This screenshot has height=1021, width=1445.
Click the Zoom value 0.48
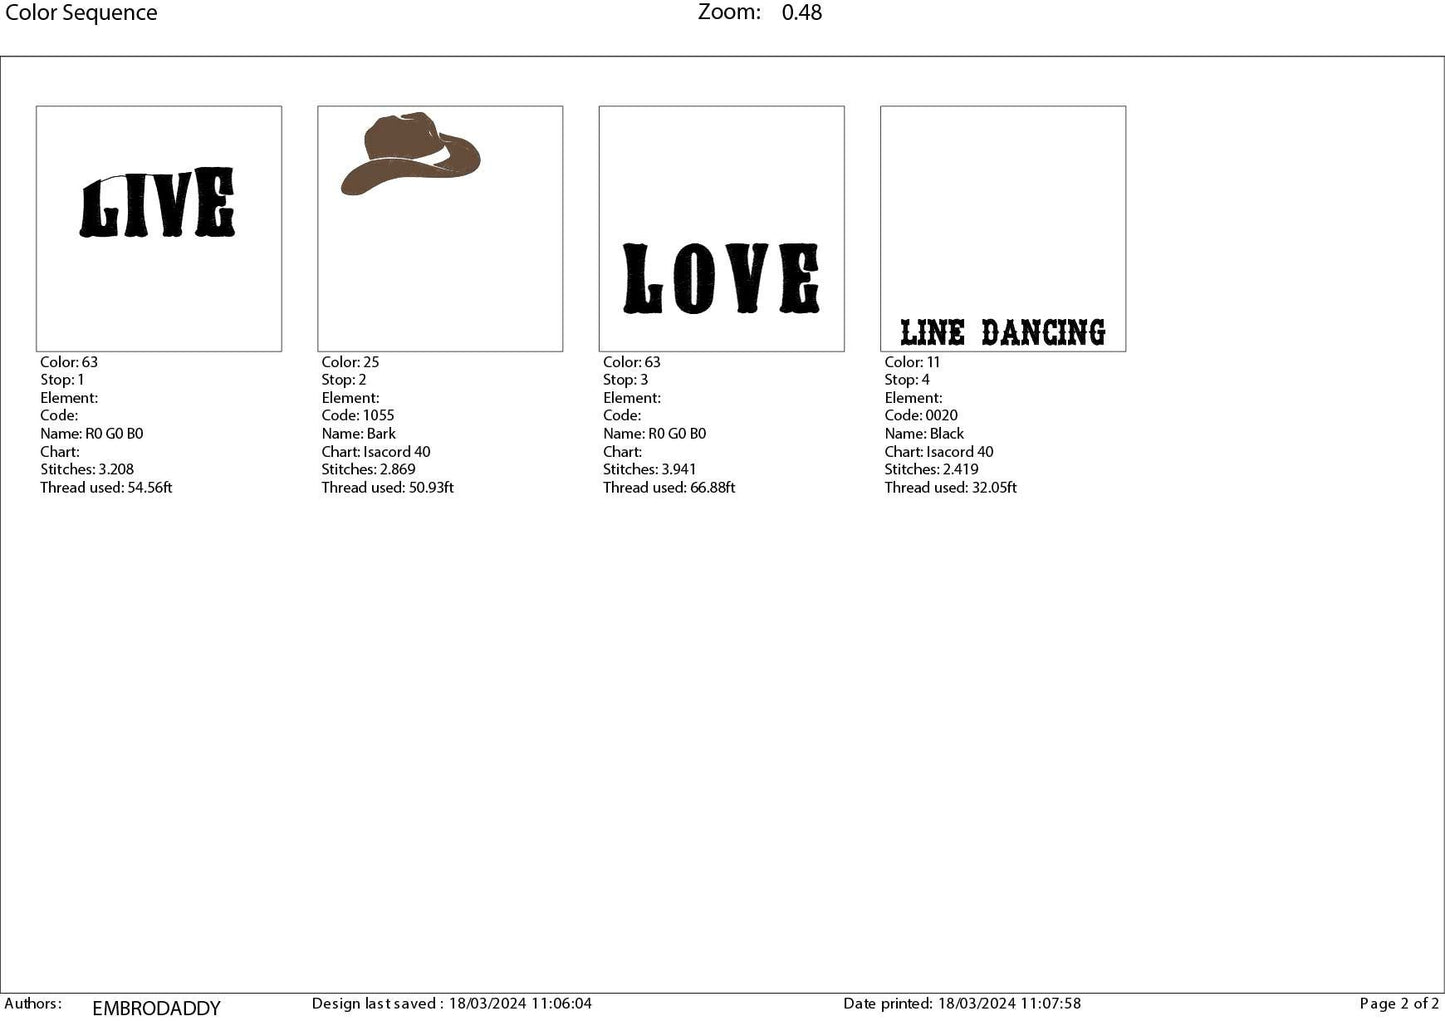click(x=802, y=12)
